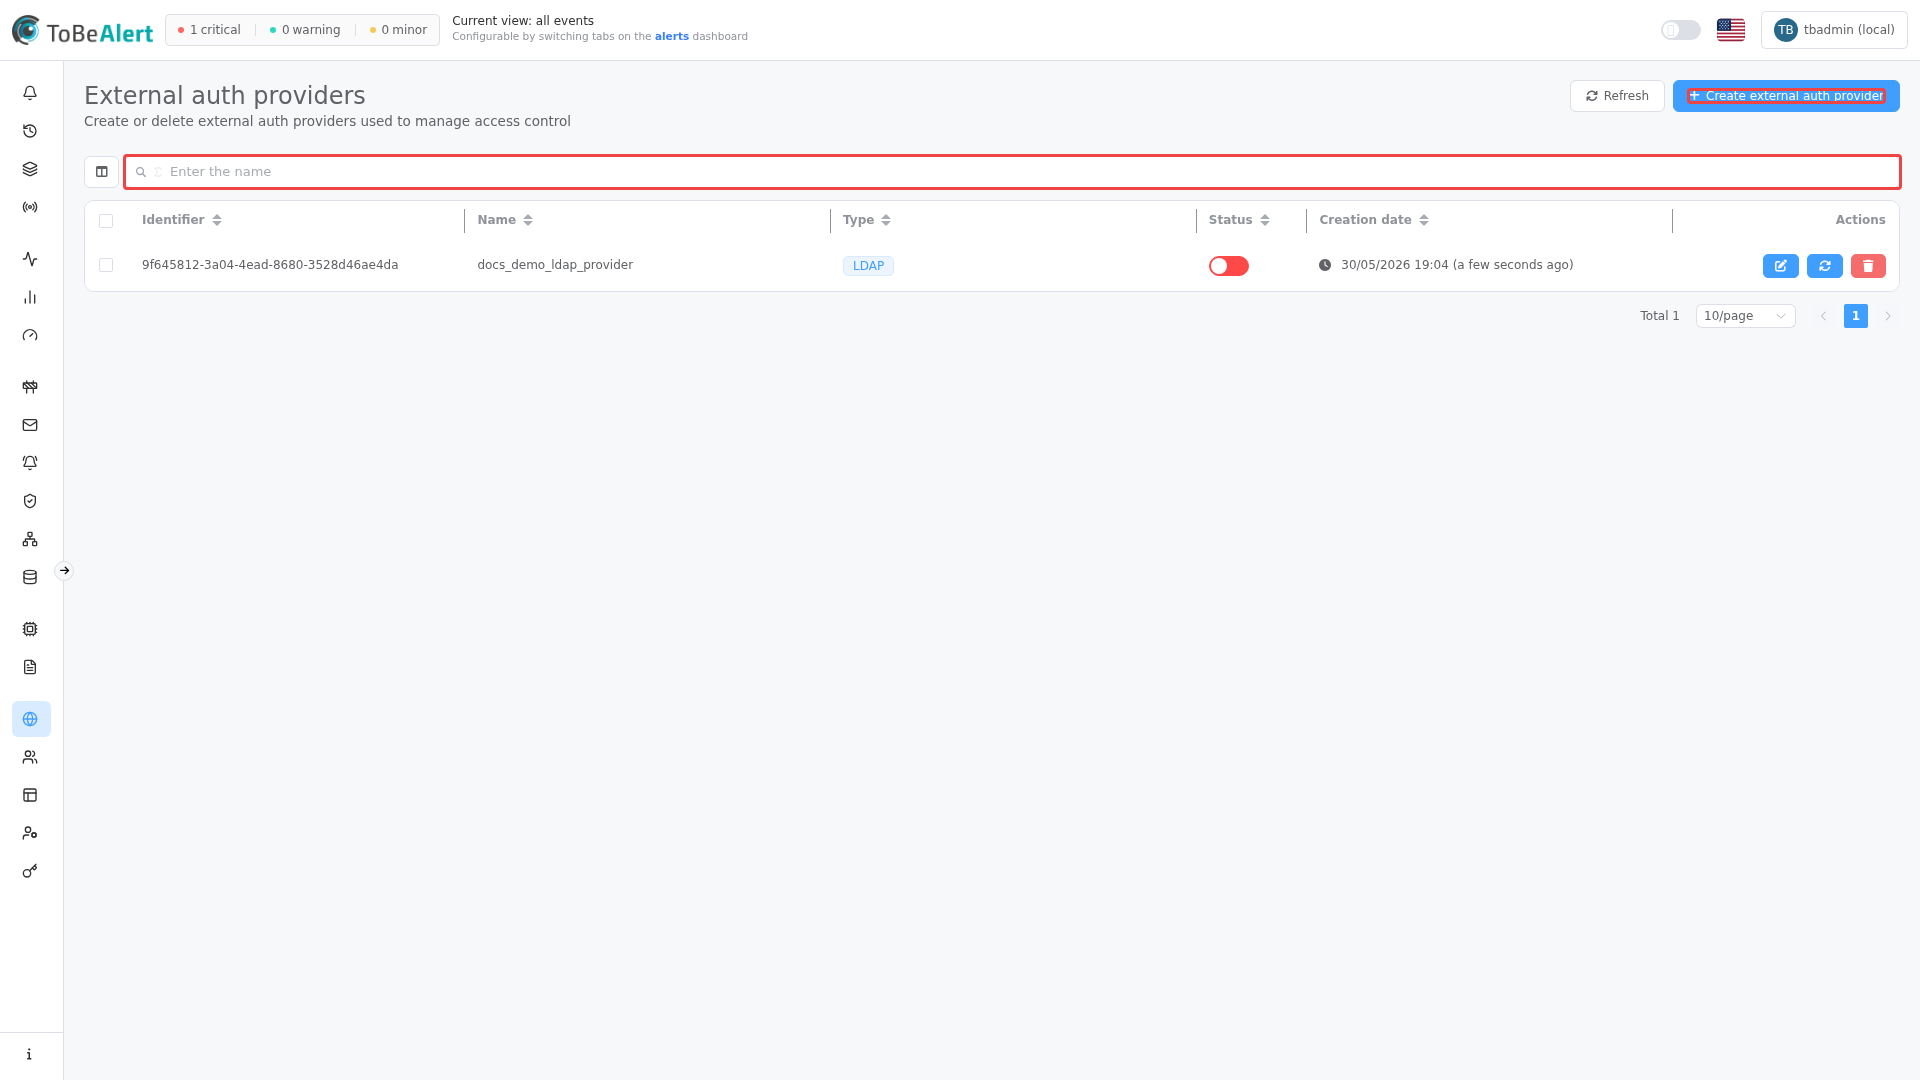Open the database cylinder icon in sidebar

coord(30,577)
